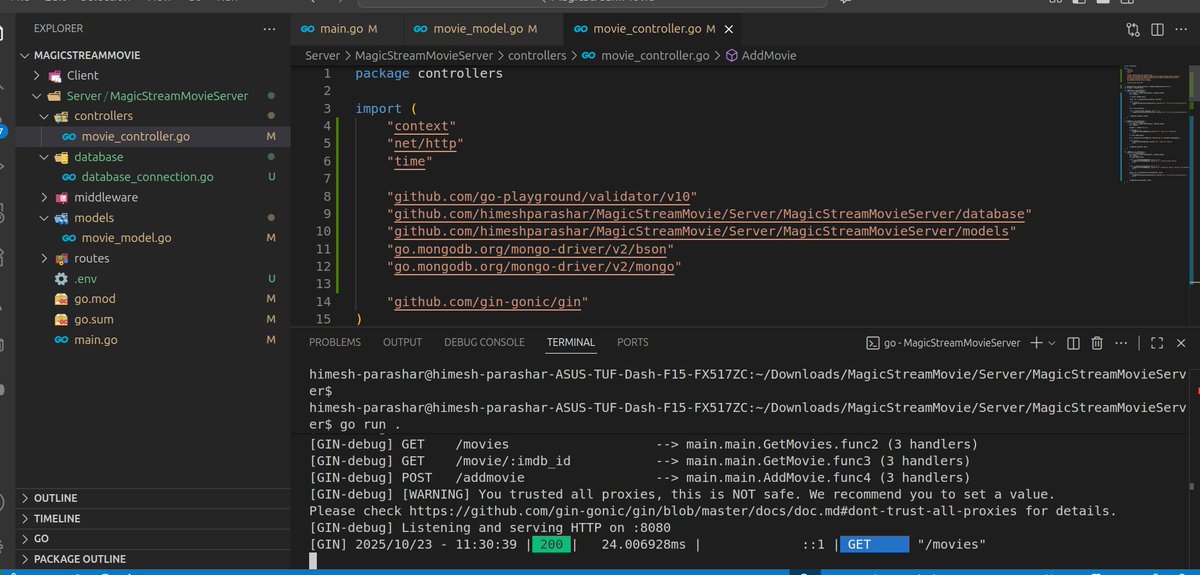Follow the go-playground/validator/v10 import link
This screenshot has height=575, width=1200.
point(541,196)
